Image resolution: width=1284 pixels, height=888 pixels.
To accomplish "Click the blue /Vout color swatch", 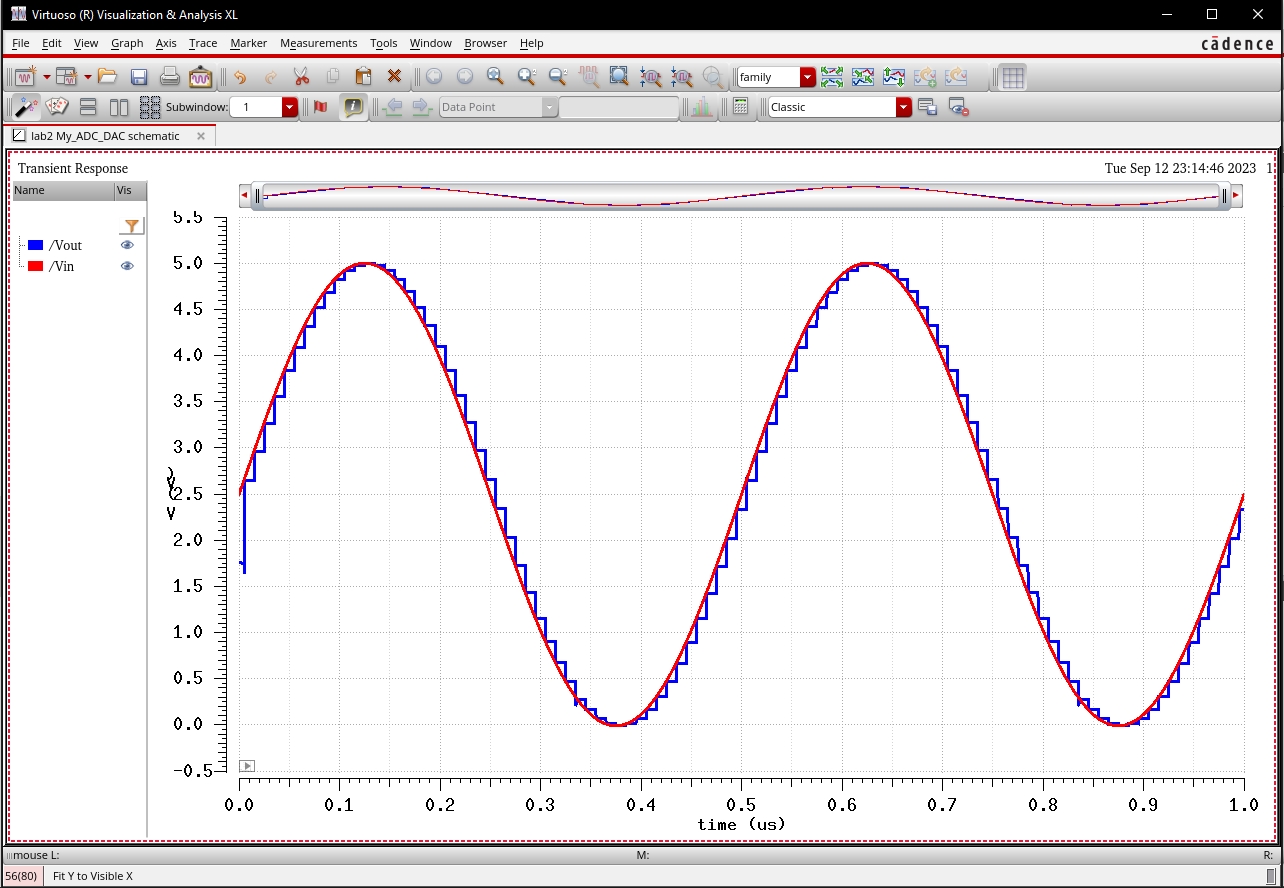I will coord(36,245).
